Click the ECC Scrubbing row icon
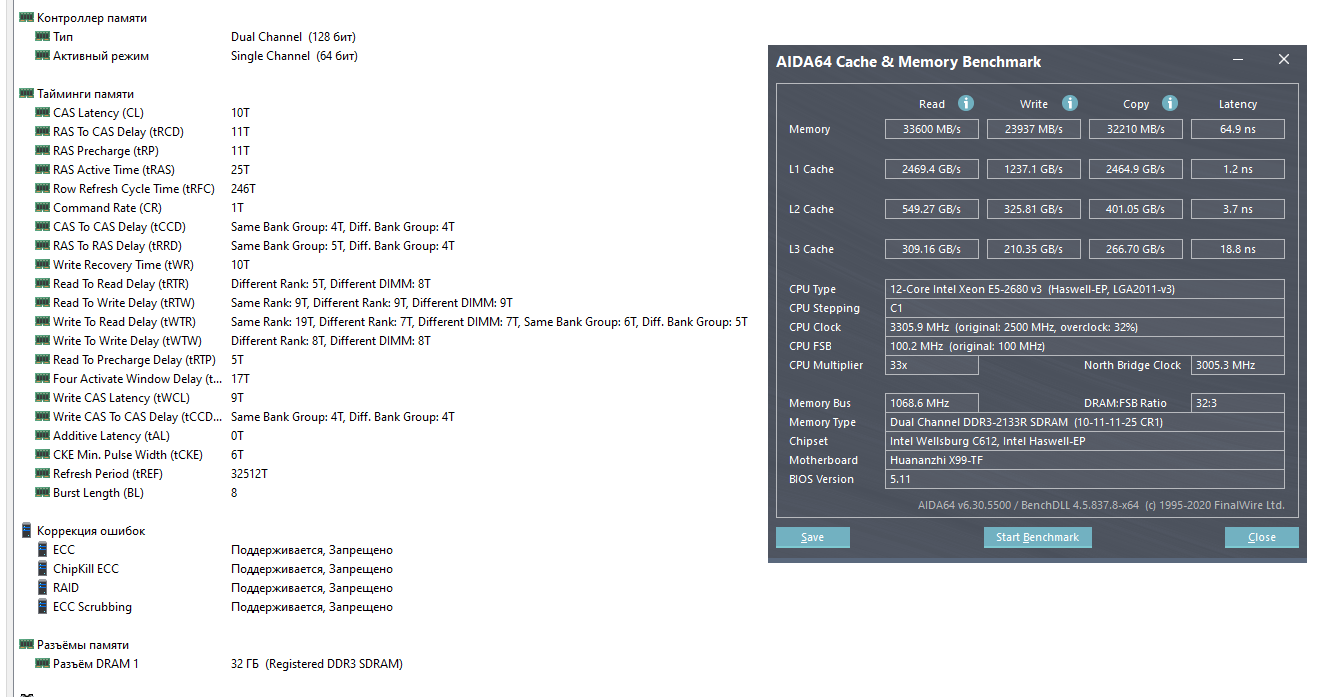Image resolution: width=1321 pixels, height=697 pixels. [42, 607]
